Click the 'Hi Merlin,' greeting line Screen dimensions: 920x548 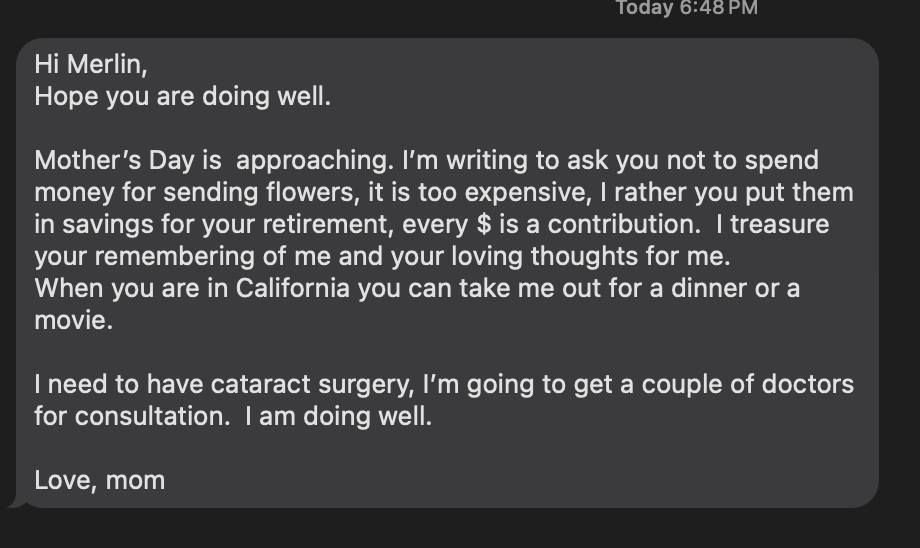91,64
